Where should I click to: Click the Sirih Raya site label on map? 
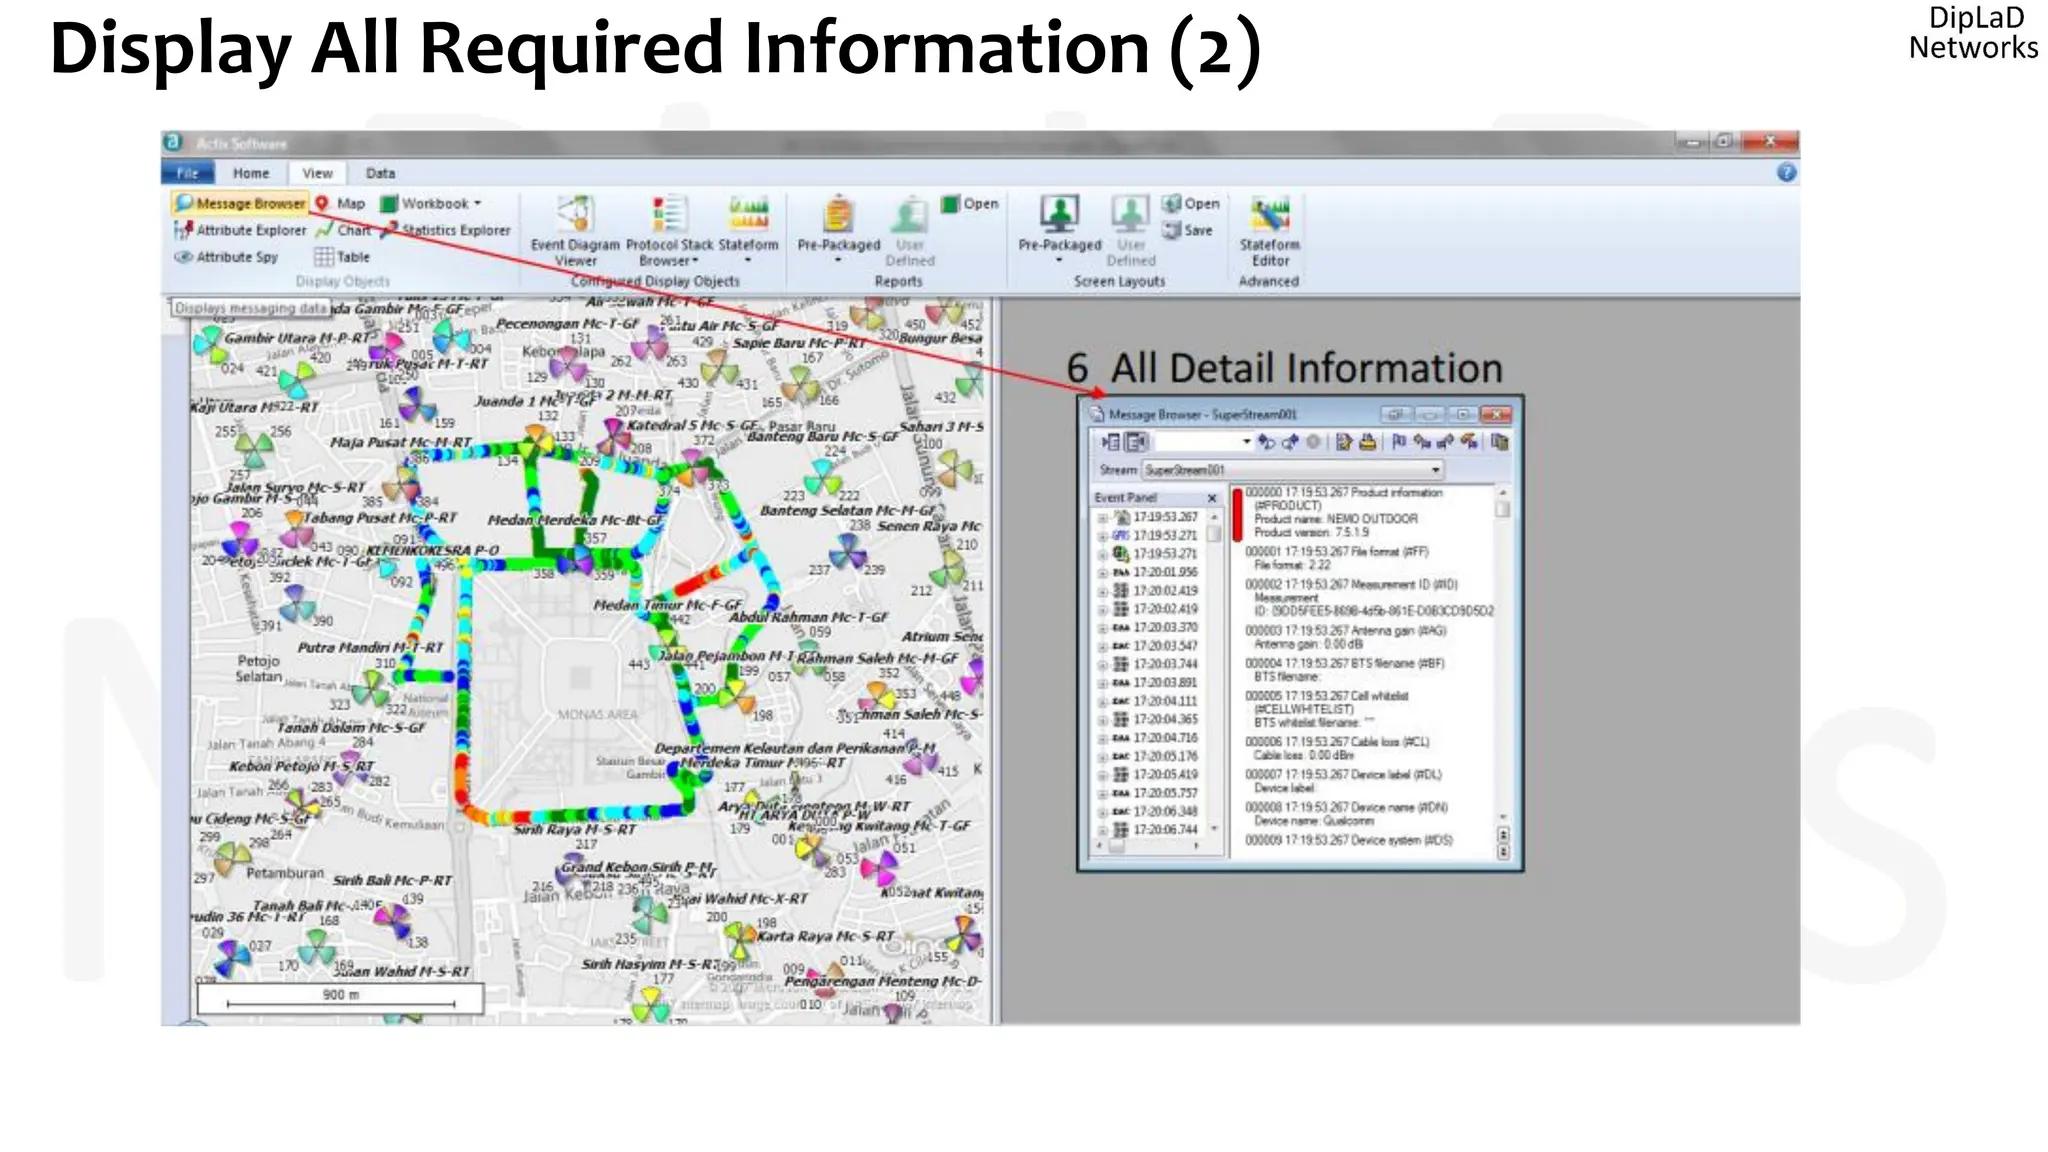574,829
